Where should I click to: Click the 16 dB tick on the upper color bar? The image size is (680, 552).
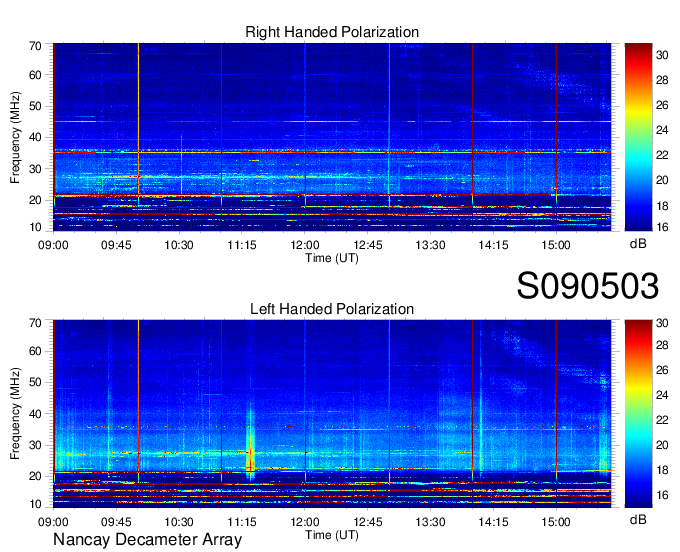tap(662, 227)
